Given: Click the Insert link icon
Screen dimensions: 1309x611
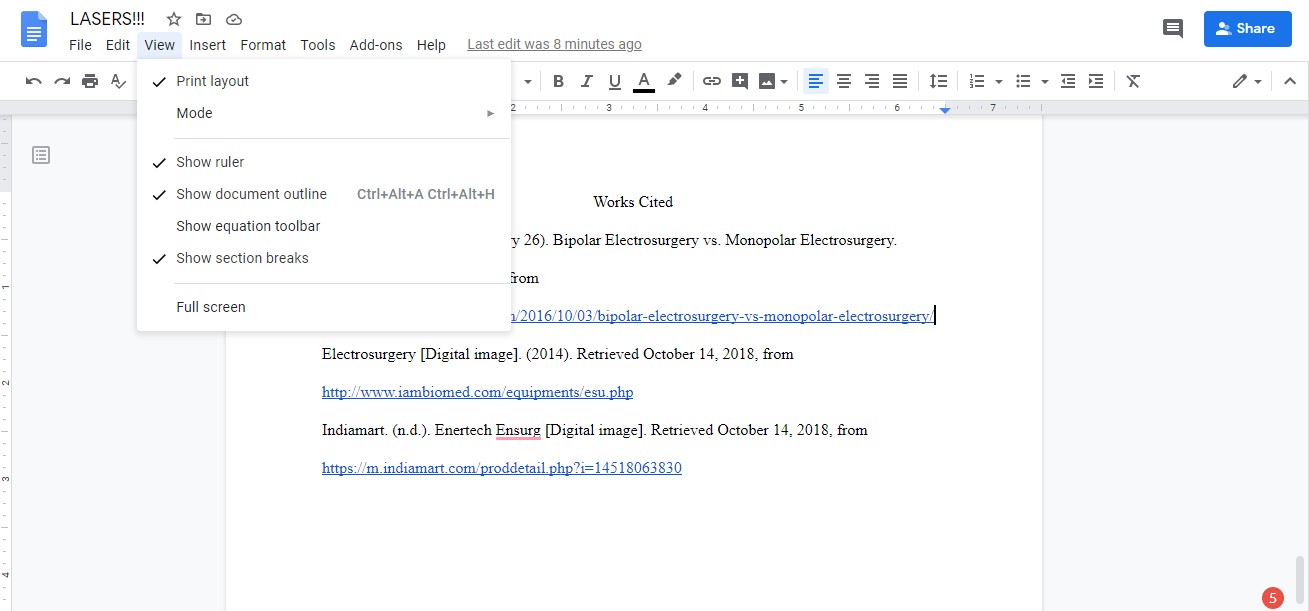Looking at the screenshot, I should [x=711, y=81].
